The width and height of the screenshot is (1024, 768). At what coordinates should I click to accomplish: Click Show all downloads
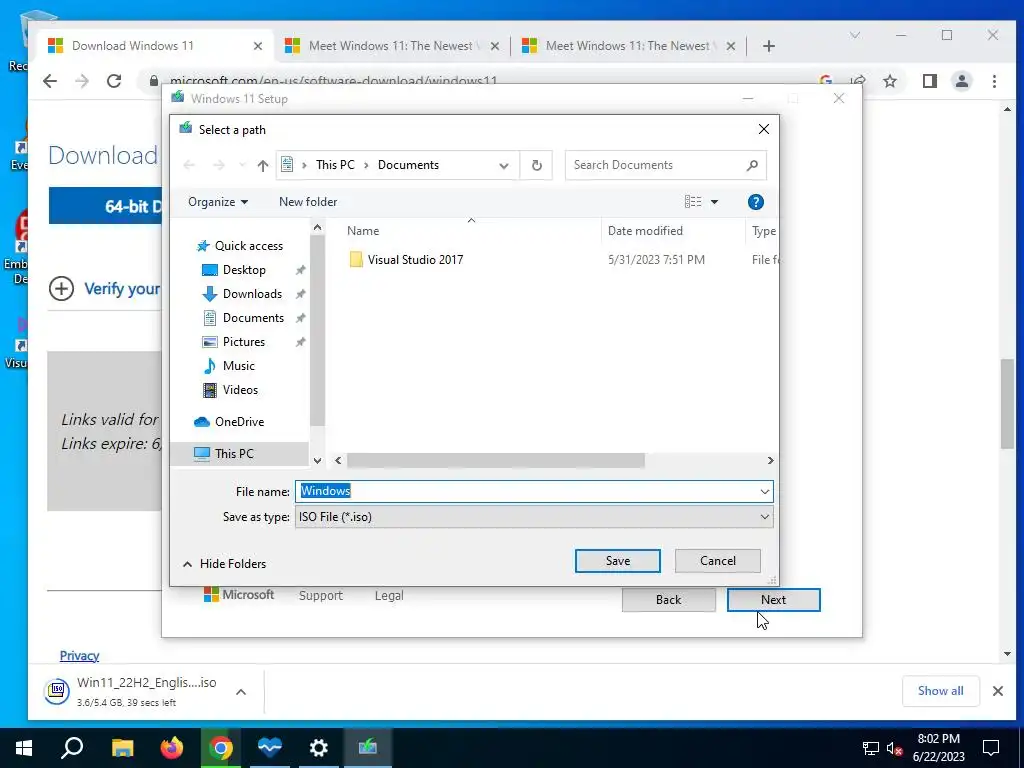pos(940,691)
